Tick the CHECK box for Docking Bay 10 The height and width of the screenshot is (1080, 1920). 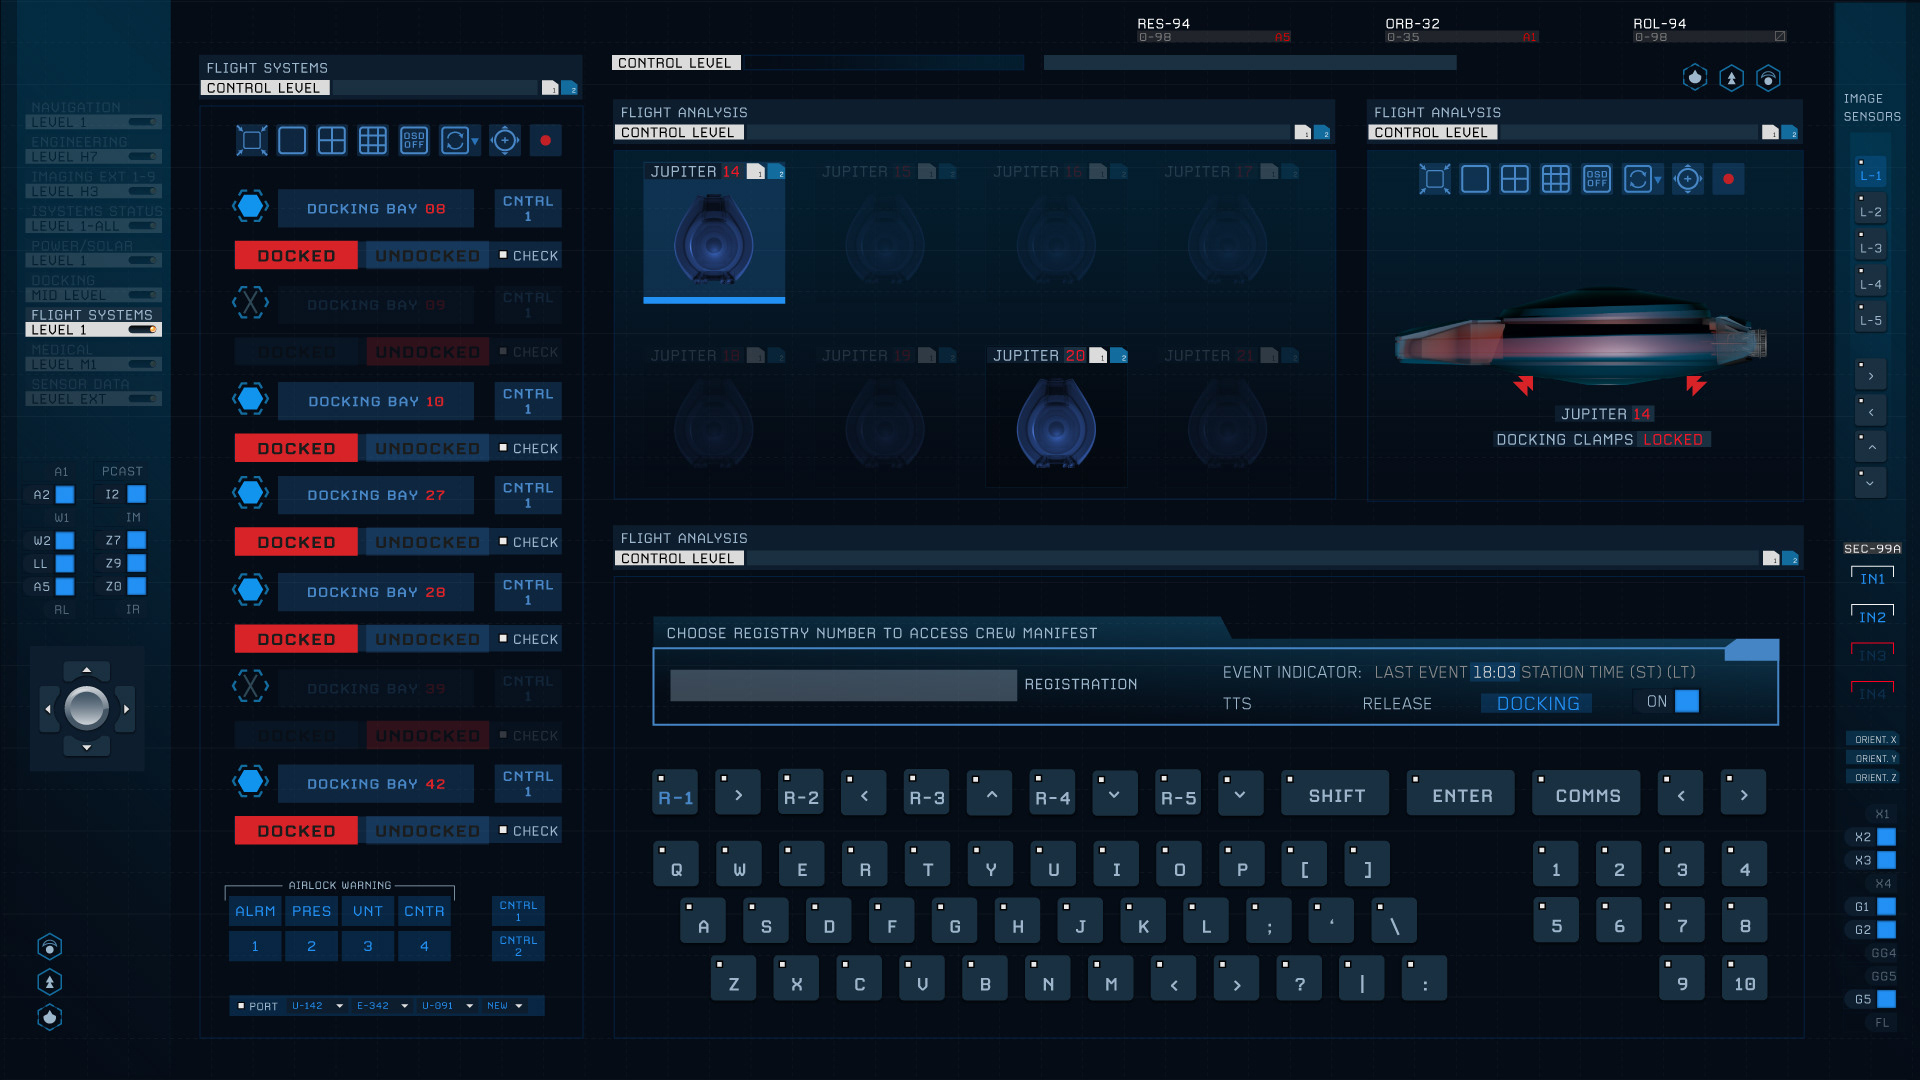point(504,448)
